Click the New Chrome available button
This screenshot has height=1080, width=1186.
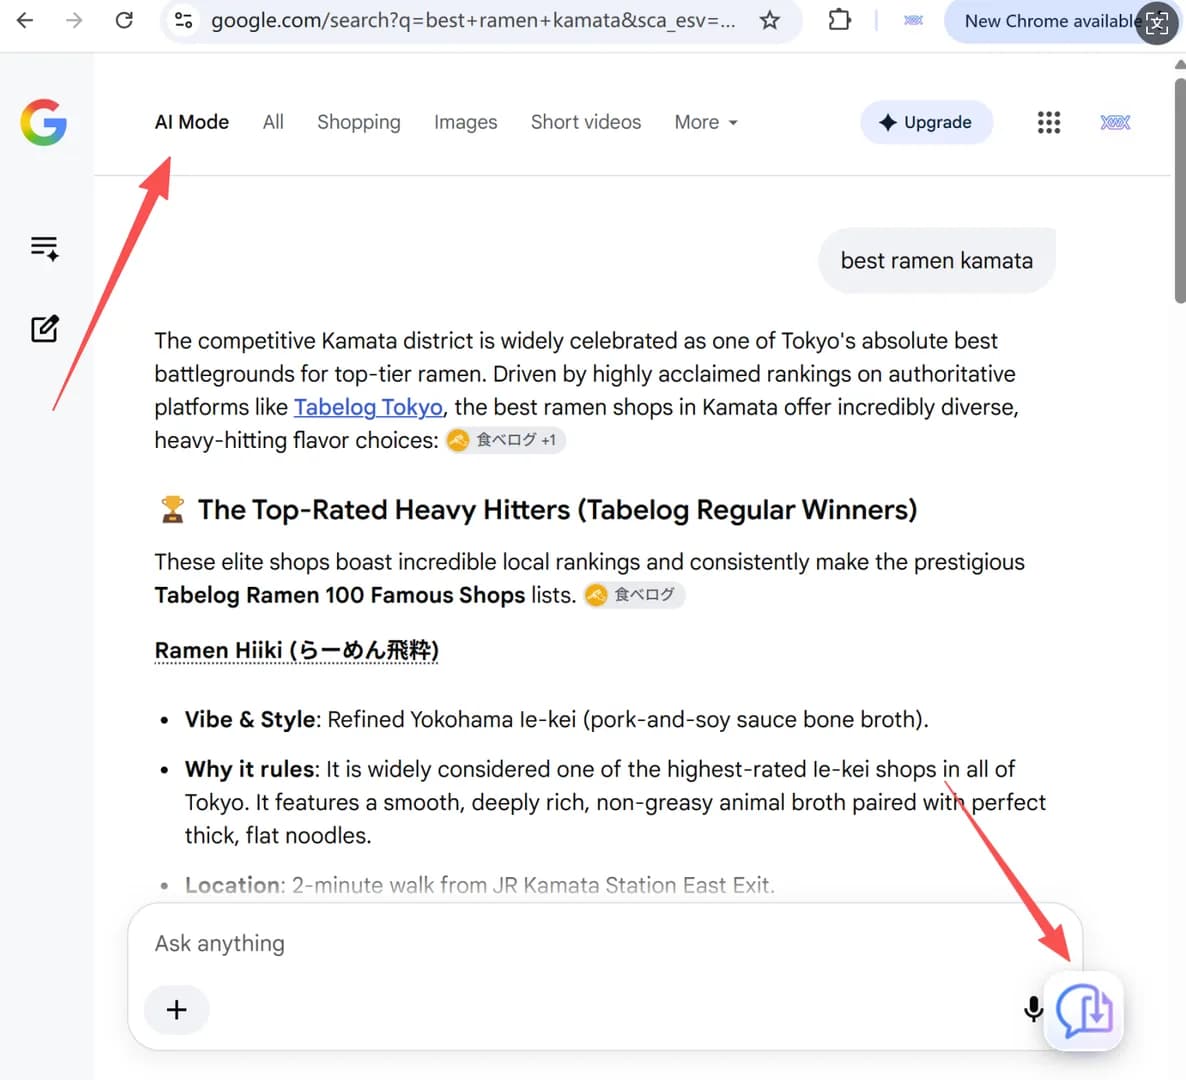click(x=1052, y=21)
